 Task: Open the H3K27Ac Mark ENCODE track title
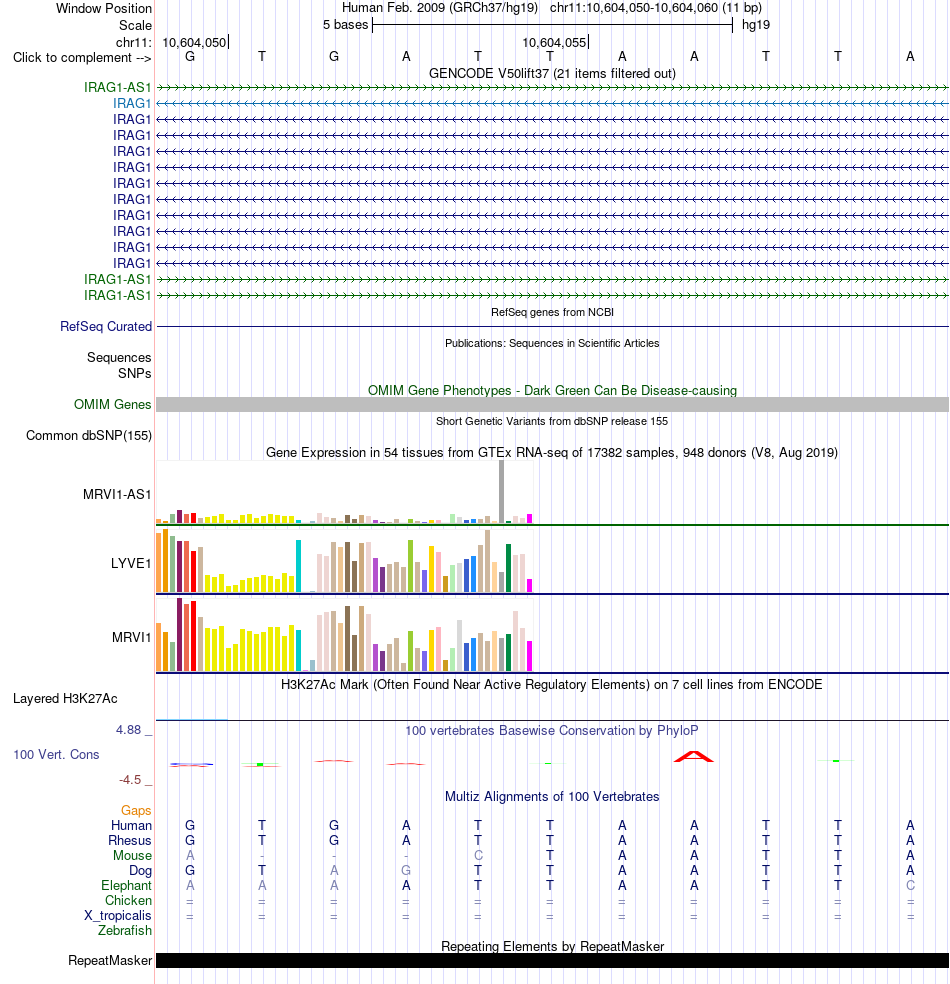pyautogui.click(x=552, y=685)
